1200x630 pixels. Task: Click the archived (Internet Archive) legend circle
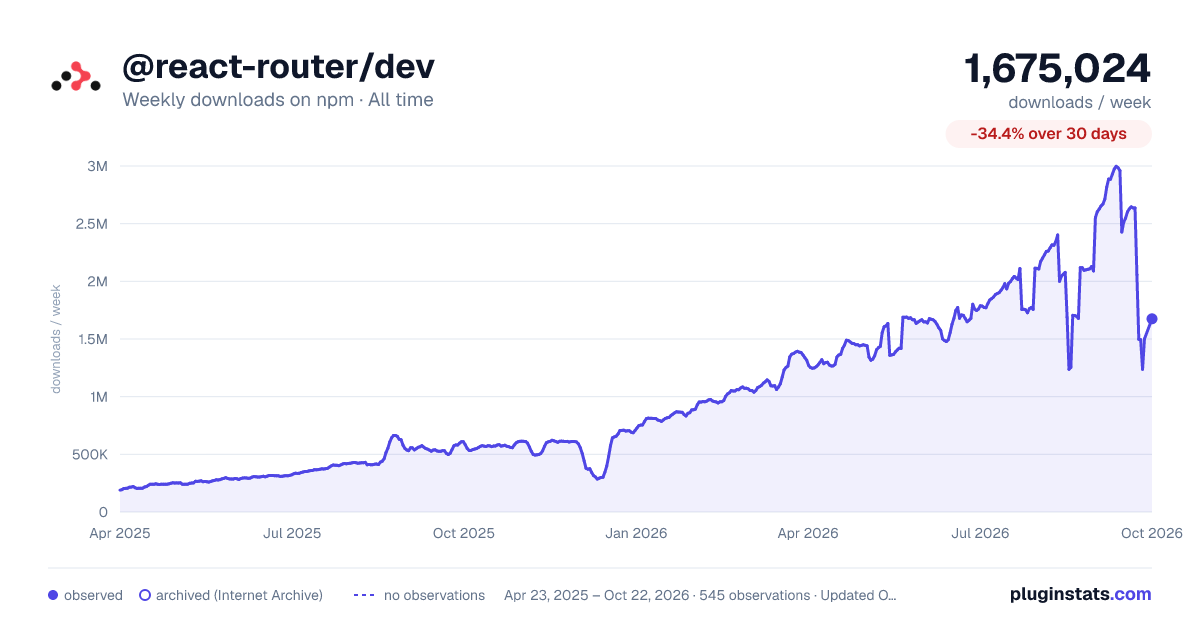[x=144, y=595]
